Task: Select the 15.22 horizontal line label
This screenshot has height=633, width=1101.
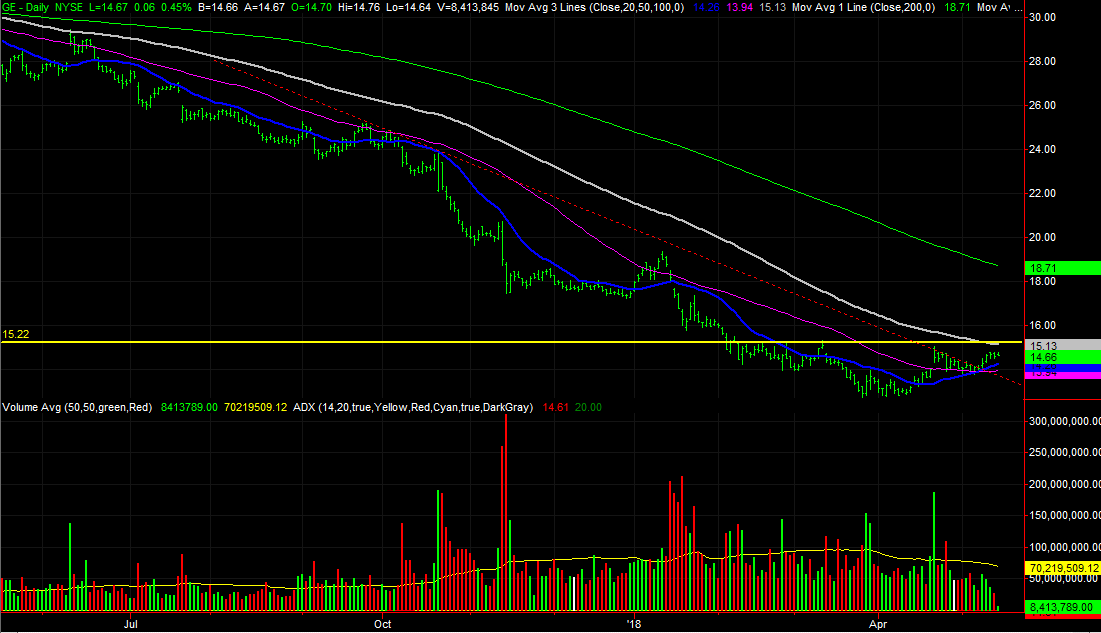Action: 15,334
